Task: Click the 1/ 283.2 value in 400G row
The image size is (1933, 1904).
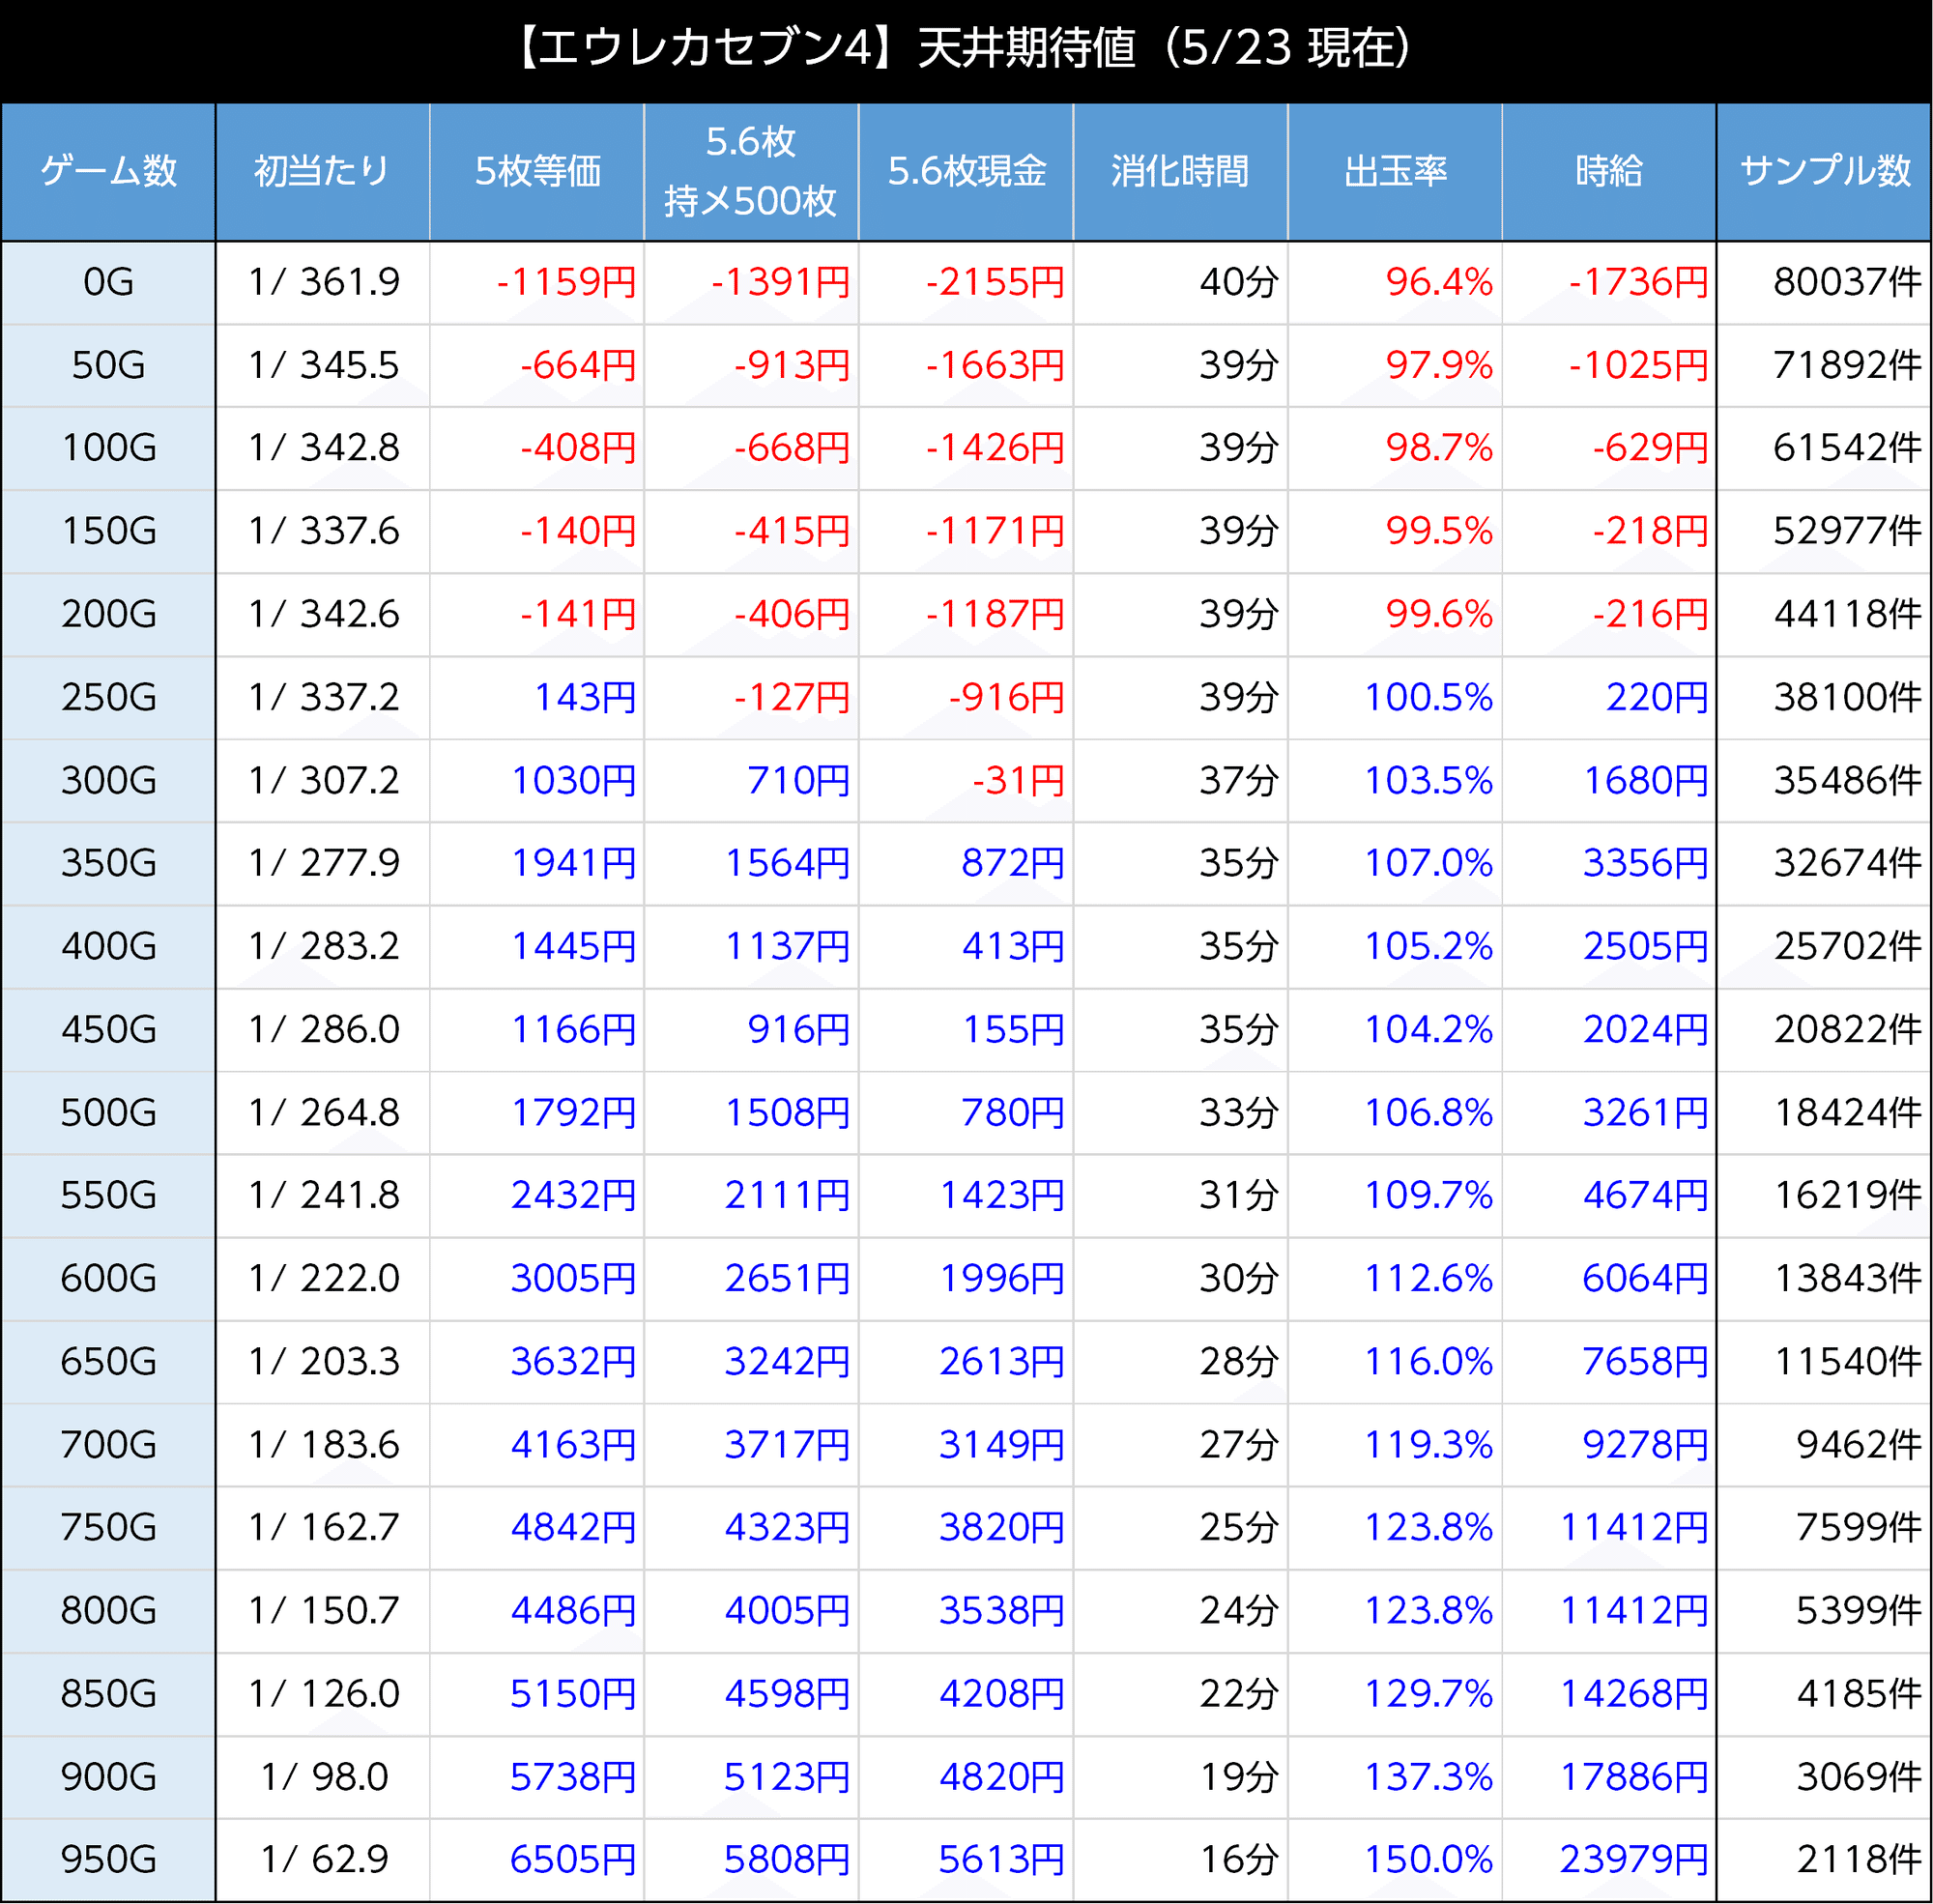Action: pos(323,946)
